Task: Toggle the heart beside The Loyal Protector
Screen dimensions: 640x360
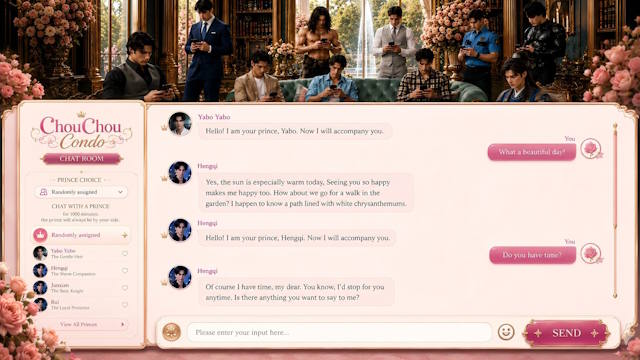Action: click(125, 304)
